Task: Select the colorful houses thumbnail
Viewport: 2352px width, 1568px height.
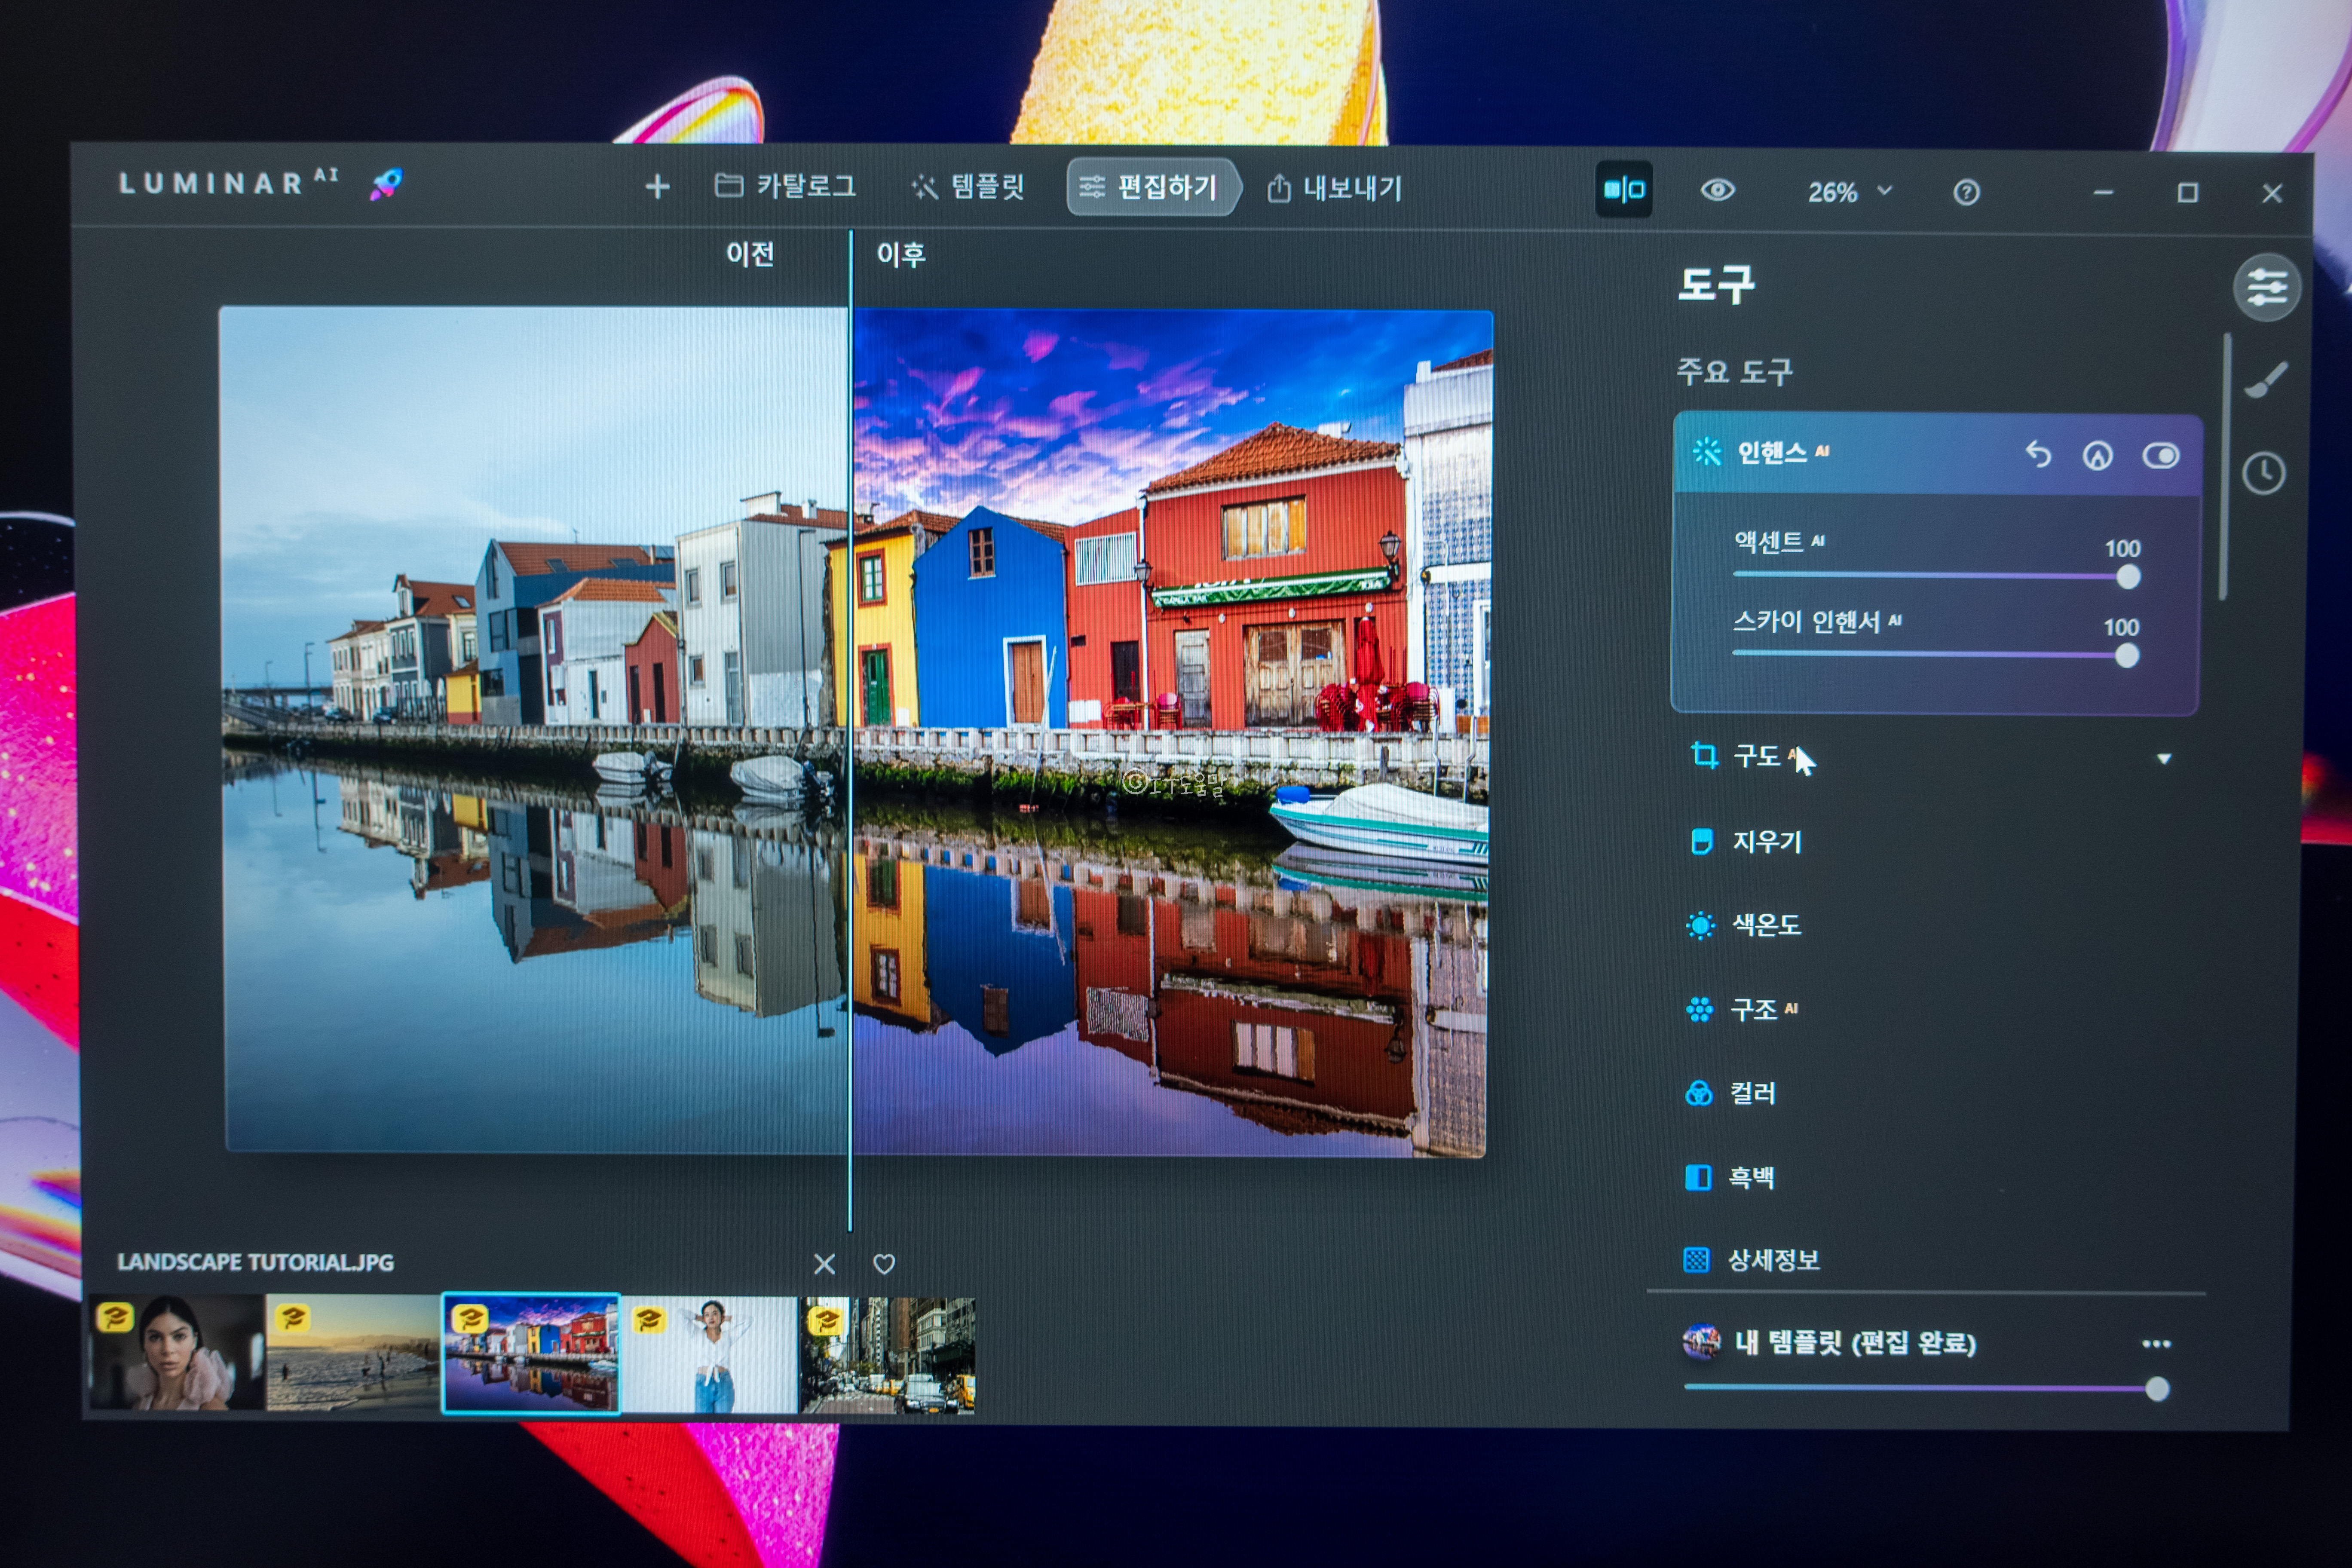Action: point(531,1354)
